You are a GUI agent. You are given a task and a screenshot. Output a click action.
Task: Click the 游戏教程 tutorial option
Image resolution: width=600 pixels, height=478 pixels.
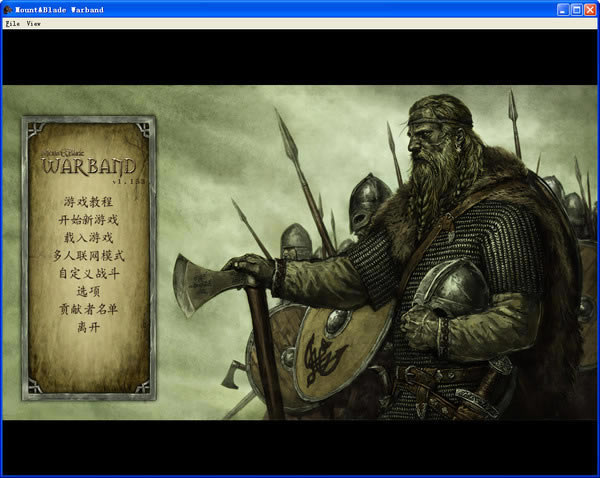tap(88, 202)
